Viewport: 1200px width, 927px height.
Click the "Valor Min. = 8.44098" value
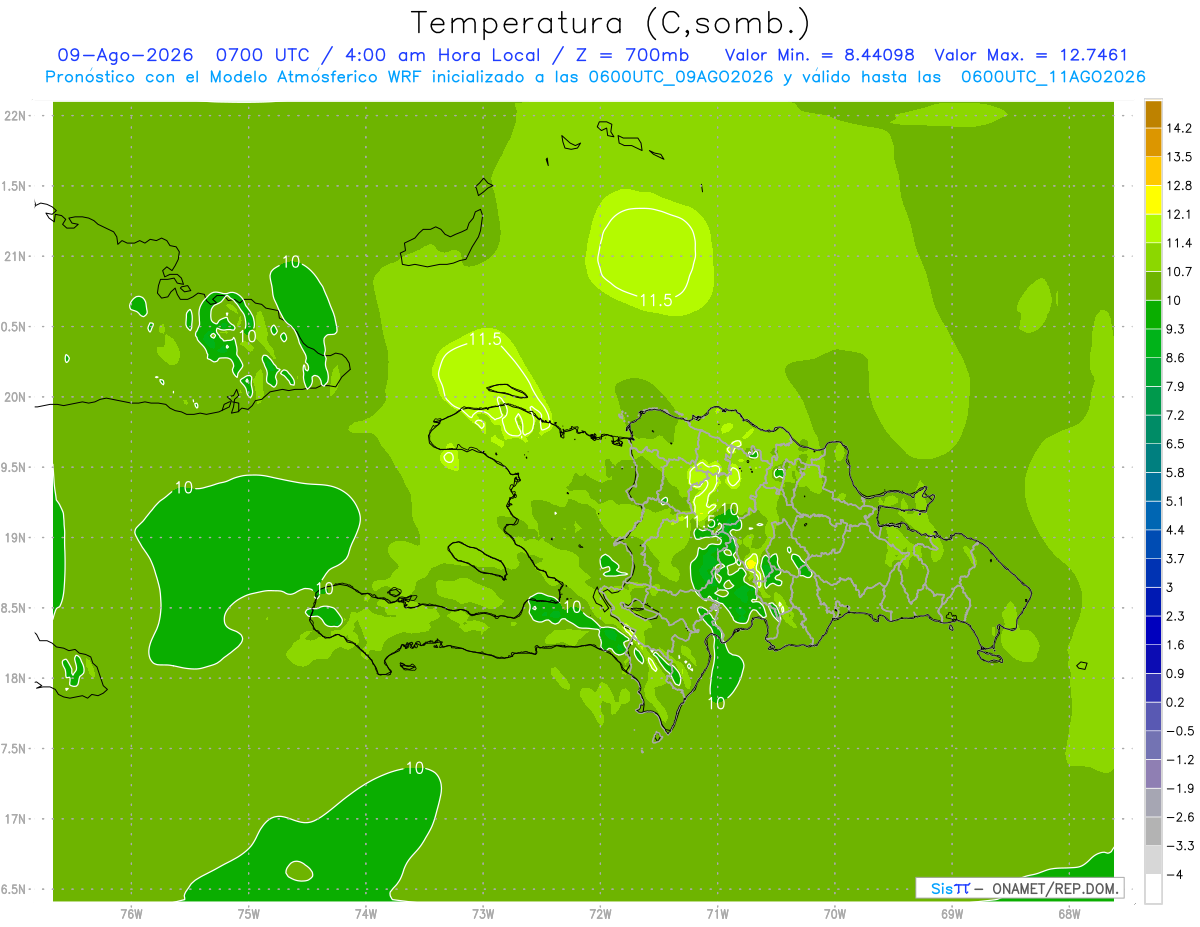[x=819, y=55]
